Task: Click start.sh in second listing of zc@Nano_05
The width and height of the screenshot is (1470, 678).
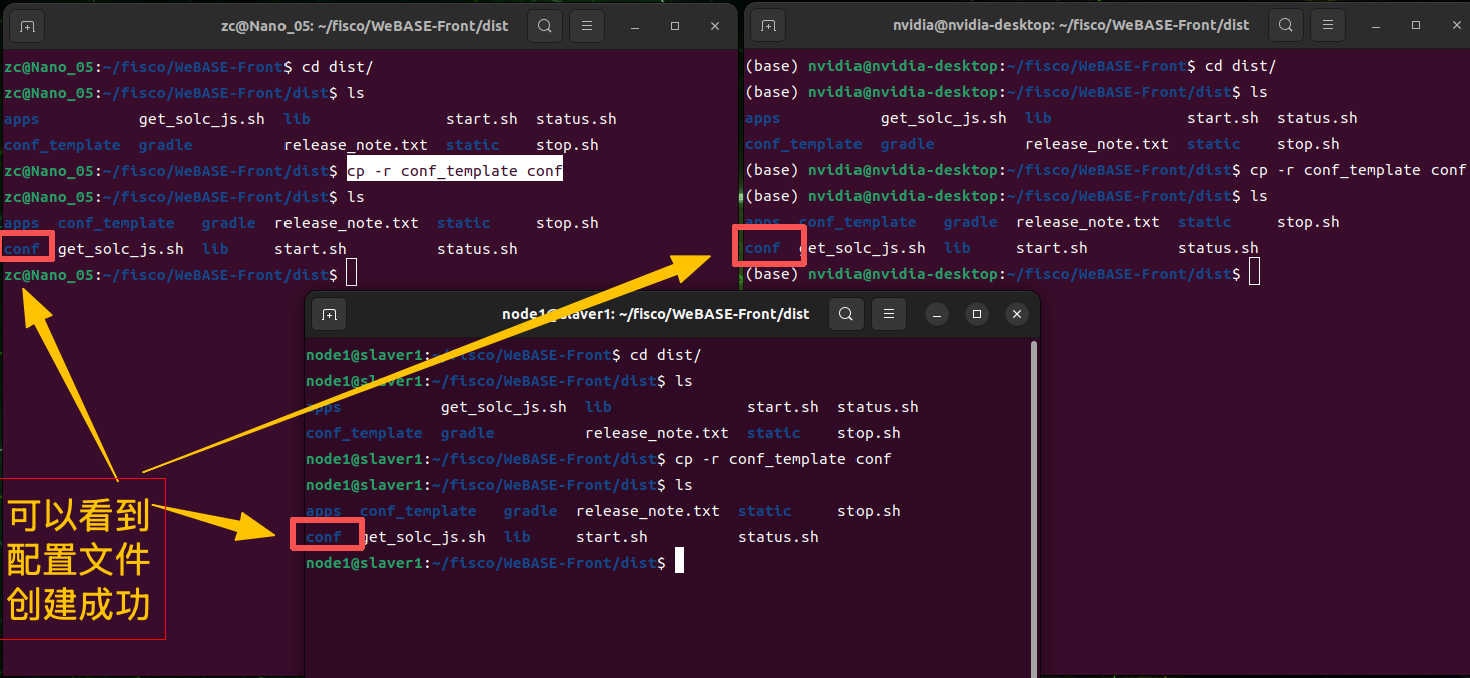Action: coord(310,249)
